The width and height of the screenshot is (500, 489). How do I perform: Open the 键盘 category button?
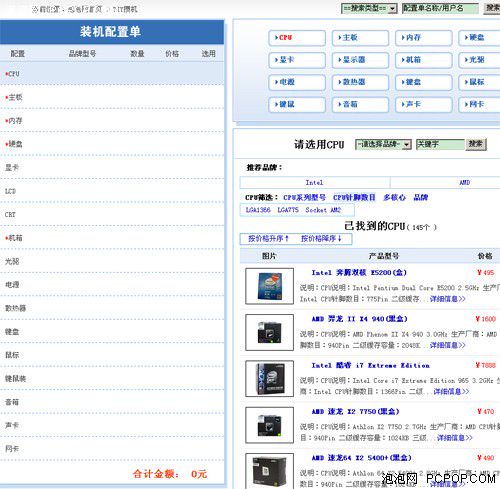(x=424, y=82)
